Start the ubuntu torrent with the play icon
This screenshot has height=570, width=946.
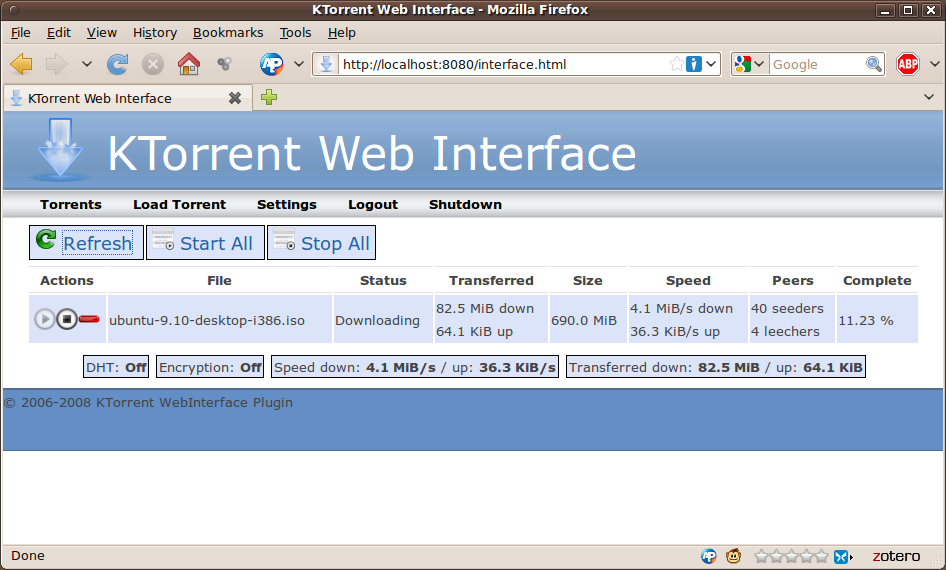[x=44, y=318]
